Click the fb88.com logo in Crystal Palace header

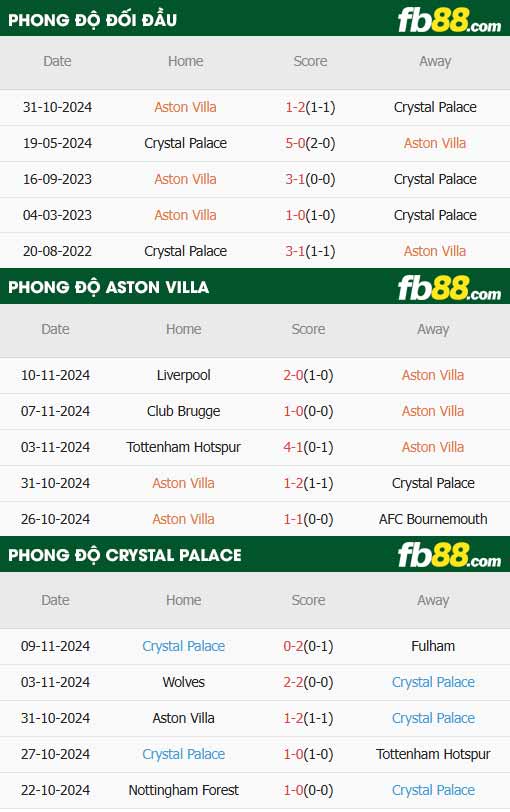(x=449, y=555)
